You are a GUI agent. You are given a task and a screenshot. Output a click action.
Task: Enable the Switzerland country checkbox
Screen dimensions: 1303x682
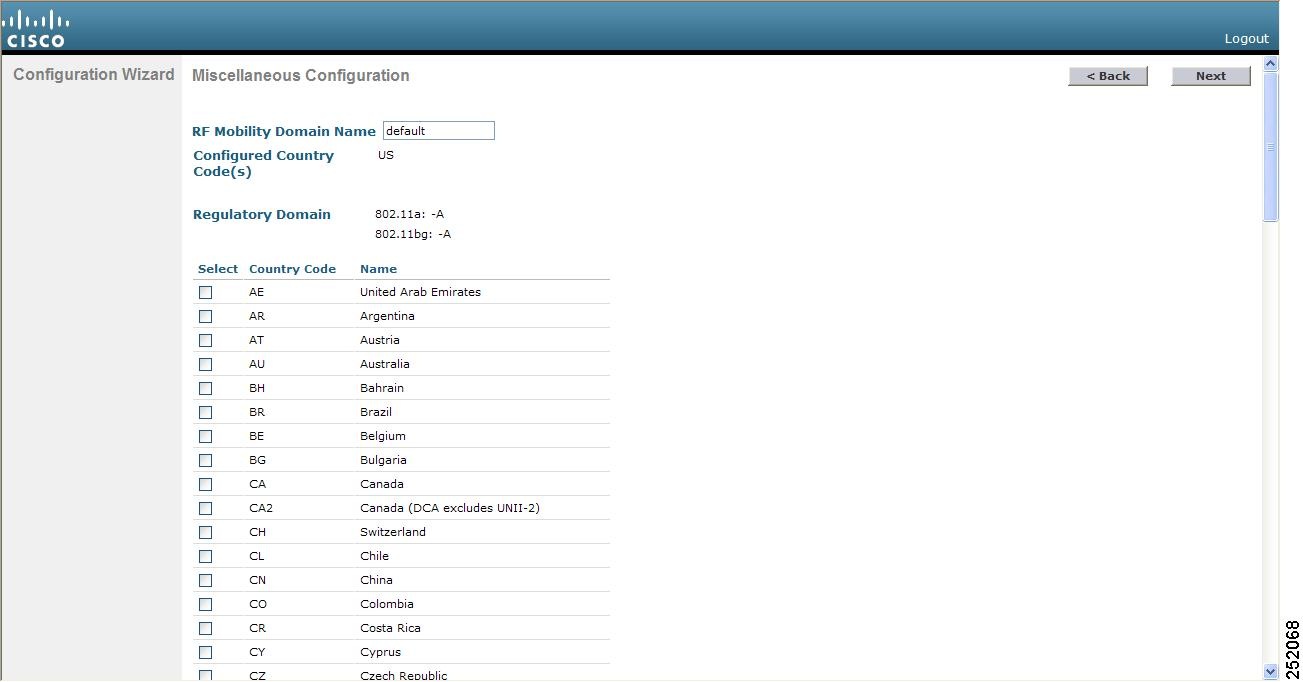click(205, 532)
